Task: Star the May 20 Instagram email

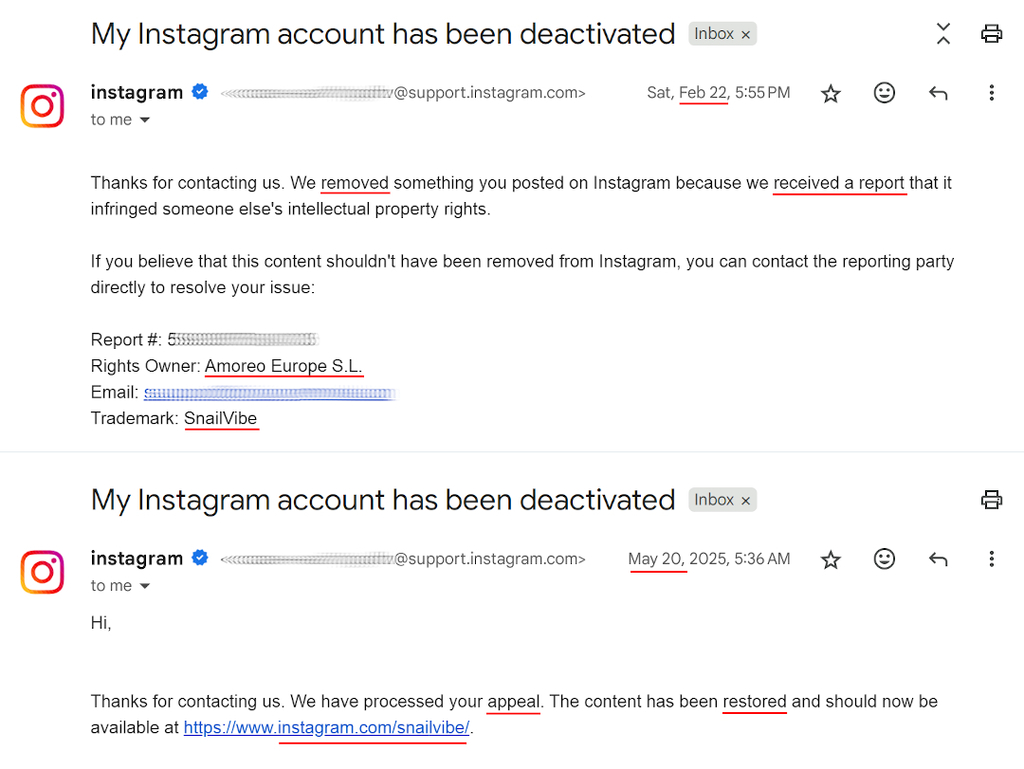Action: 830,559
